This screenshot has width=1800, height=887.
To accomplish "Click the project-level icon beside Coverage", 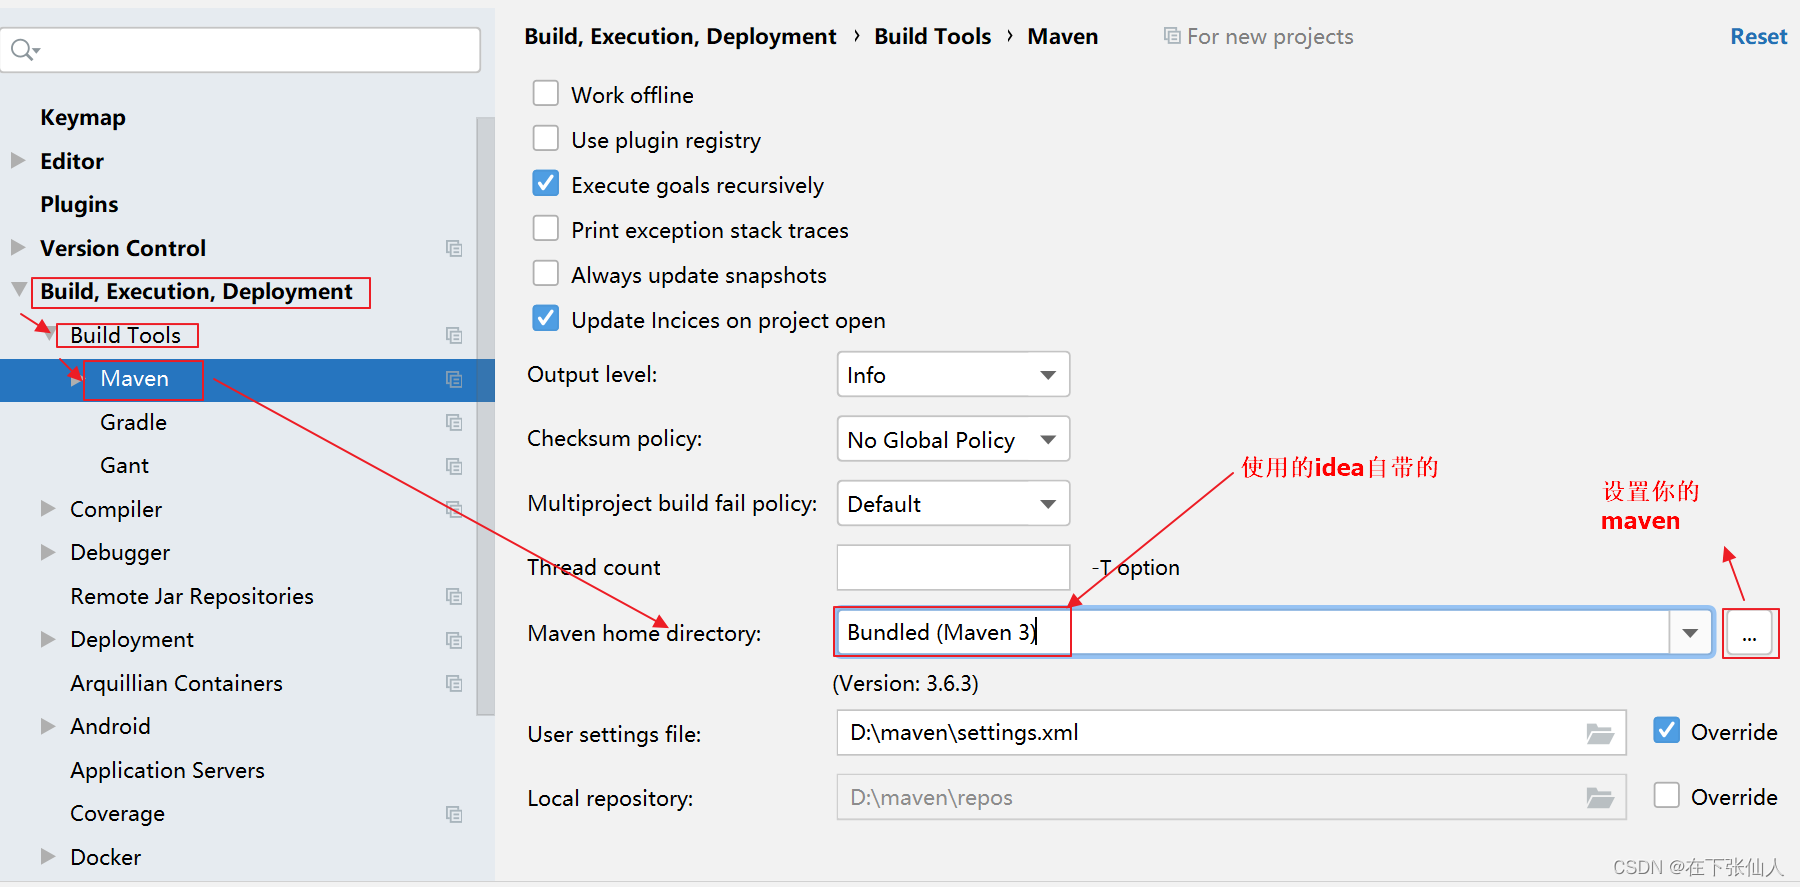I will tap(454, 814).
